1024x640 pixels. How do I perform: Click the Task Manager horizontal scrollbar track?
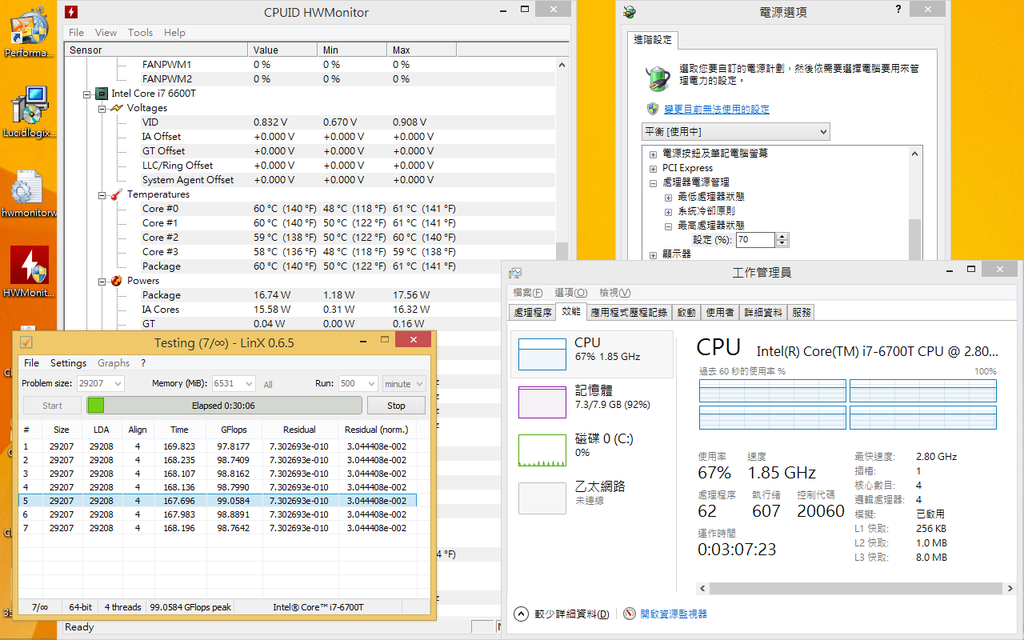(x=856, y=588)
